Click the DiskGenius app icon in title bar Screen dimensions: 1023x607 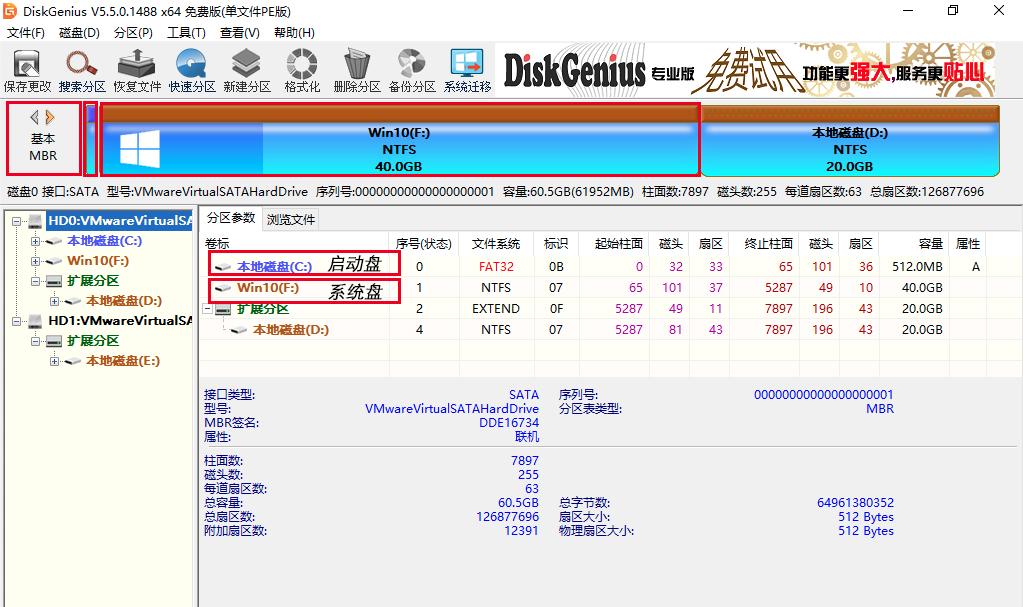point(10,11)
